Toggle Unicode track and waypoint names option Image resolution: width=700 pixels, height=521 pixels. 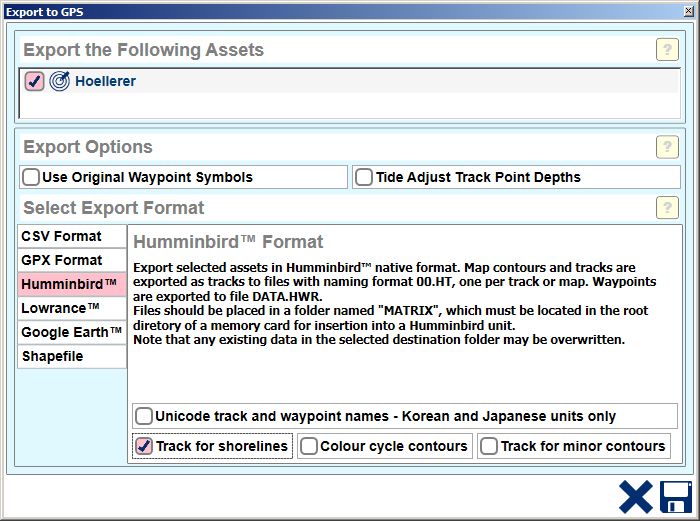coord(145,416)
